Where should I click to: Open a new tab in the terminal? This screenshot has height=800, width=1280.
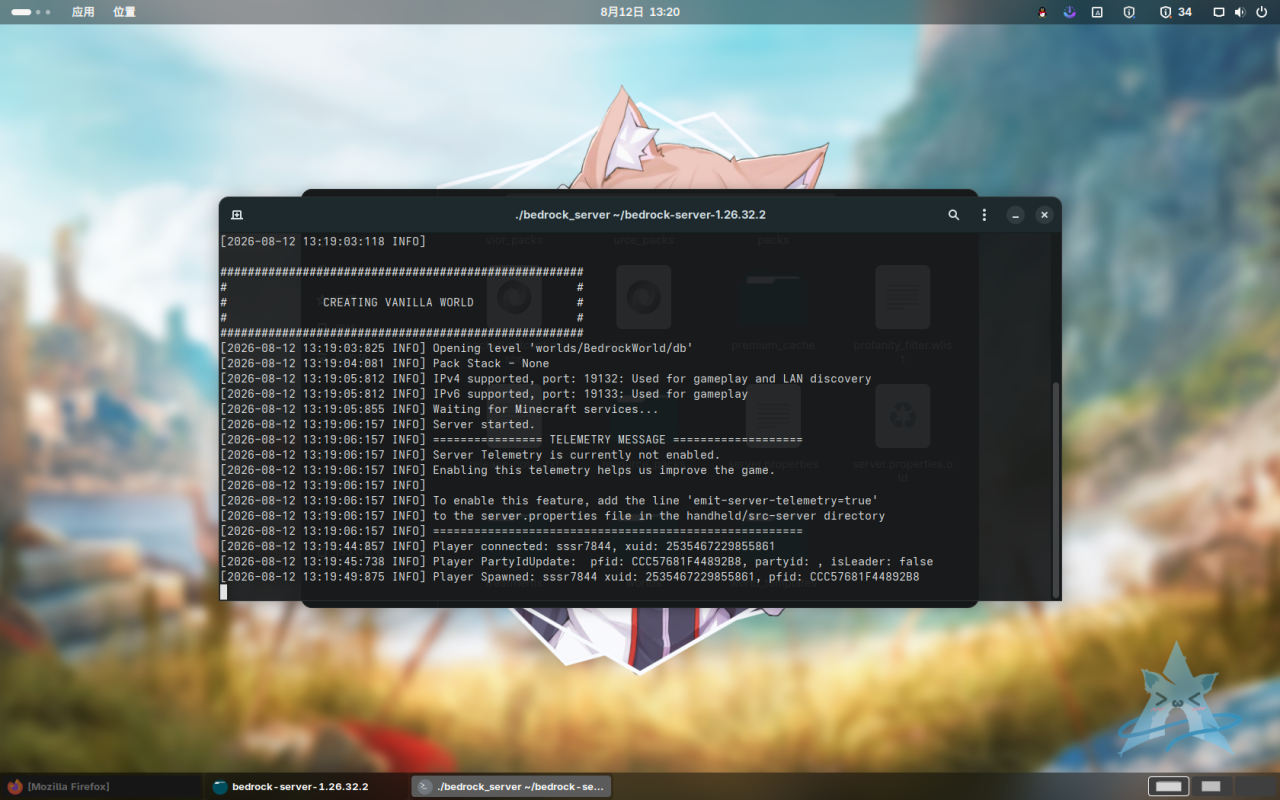tap(237, 215)
